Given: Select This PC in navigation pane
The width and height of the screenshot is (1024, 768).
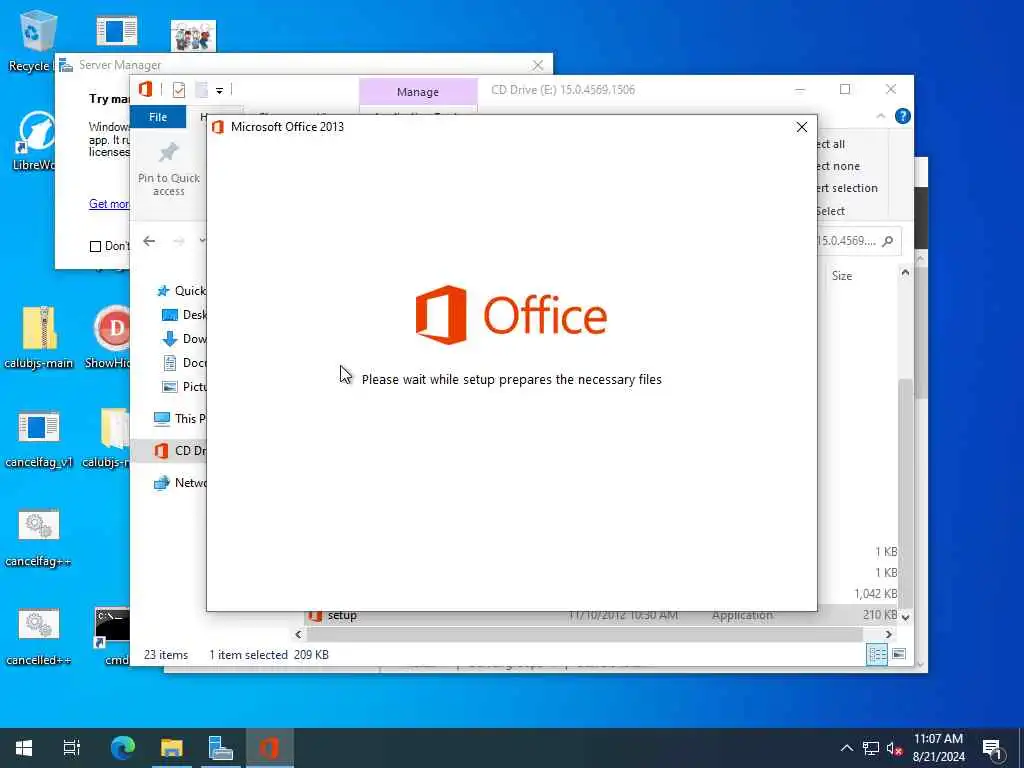Looking at the screenshot, I should pyautogui.click(x=180, y=419).
